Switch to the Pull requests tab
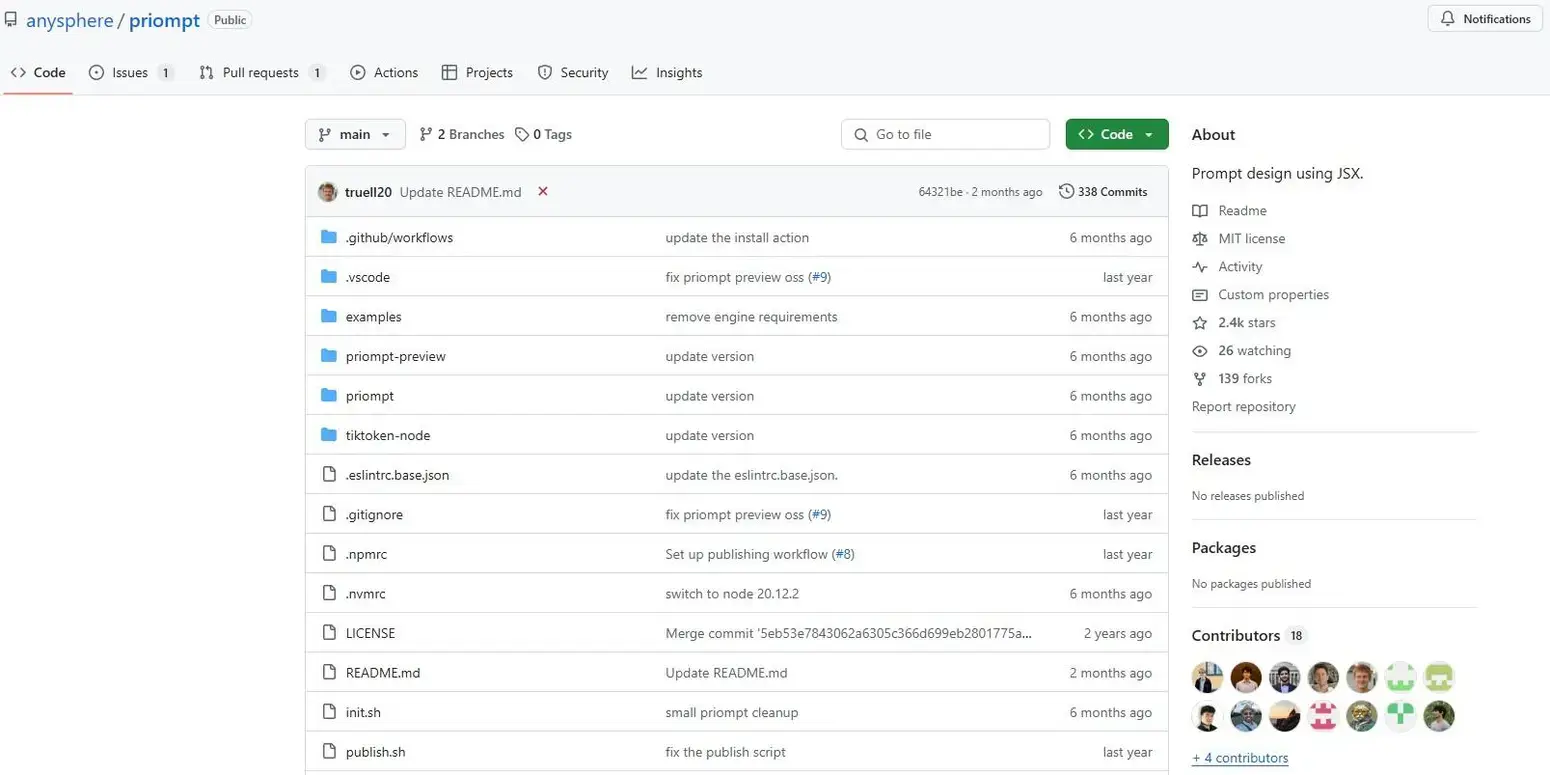This screenshot has width=1550, height=775. coord(262,73)
